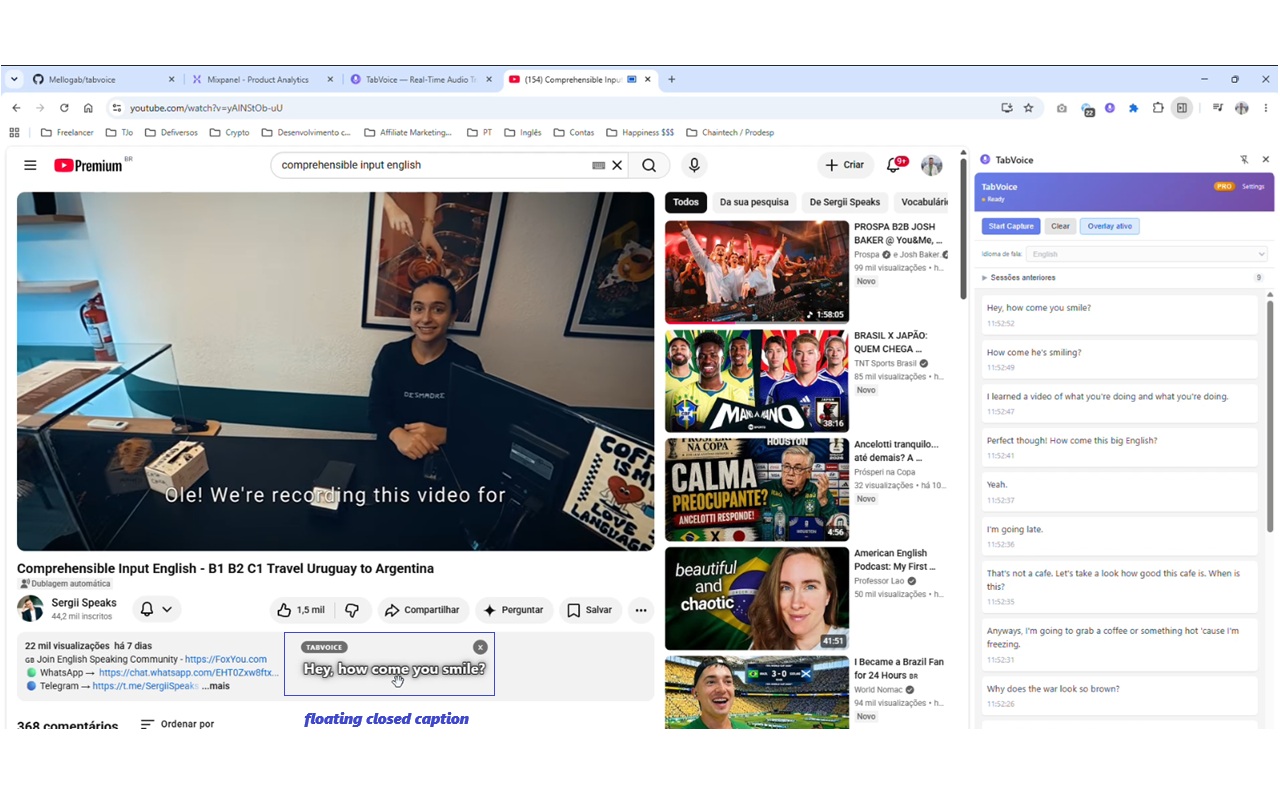Open Chrome media controls icon
This screenshot has height=800, width=1280.
pyautogui.click(x=1217, y=108)
